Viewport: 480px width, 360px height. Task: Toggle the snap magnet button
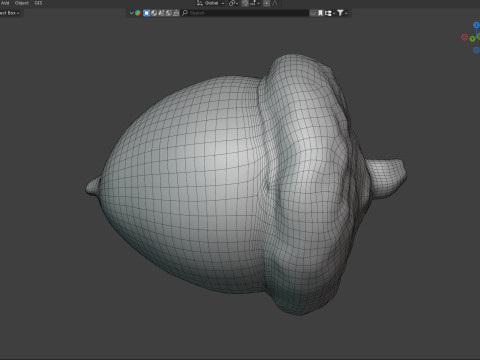(245, 3)
